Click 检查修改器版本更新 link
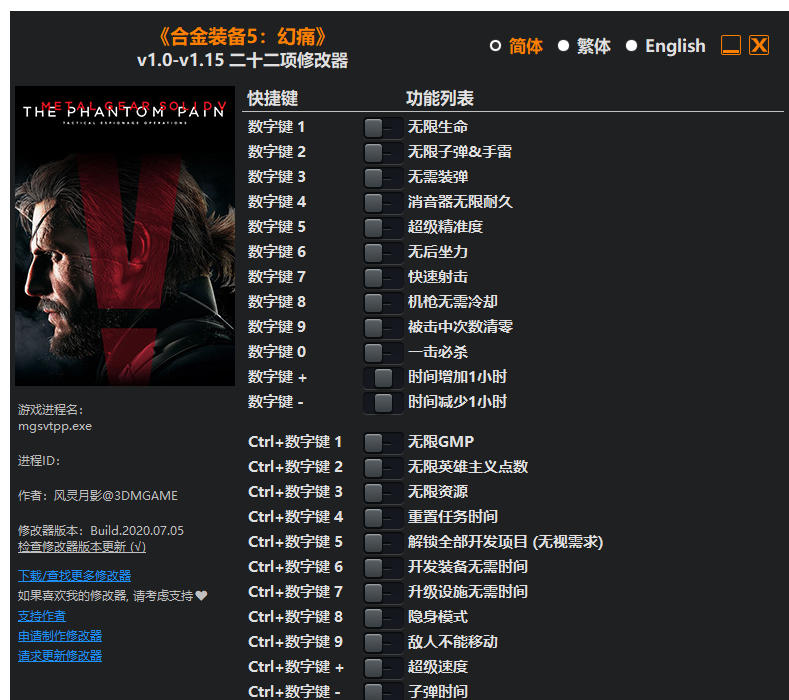 [82, 547]
